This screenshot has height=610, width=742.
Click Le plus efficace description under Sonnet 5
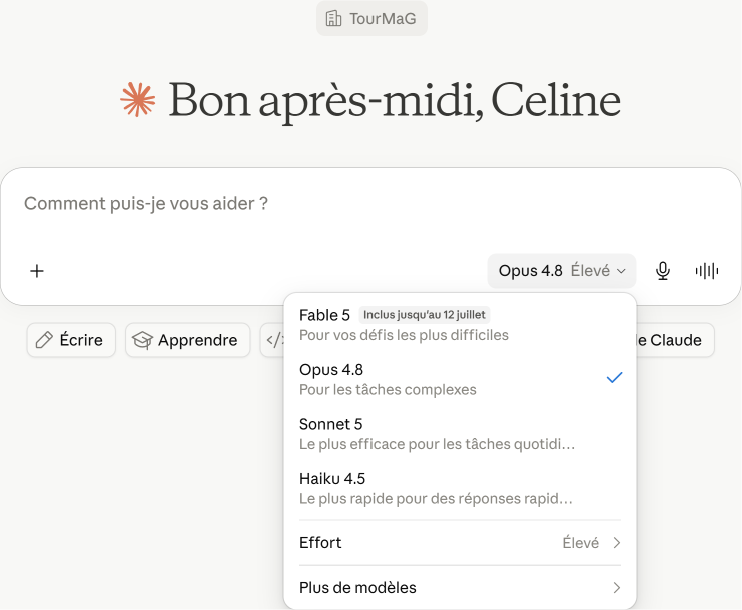(437, 444)
